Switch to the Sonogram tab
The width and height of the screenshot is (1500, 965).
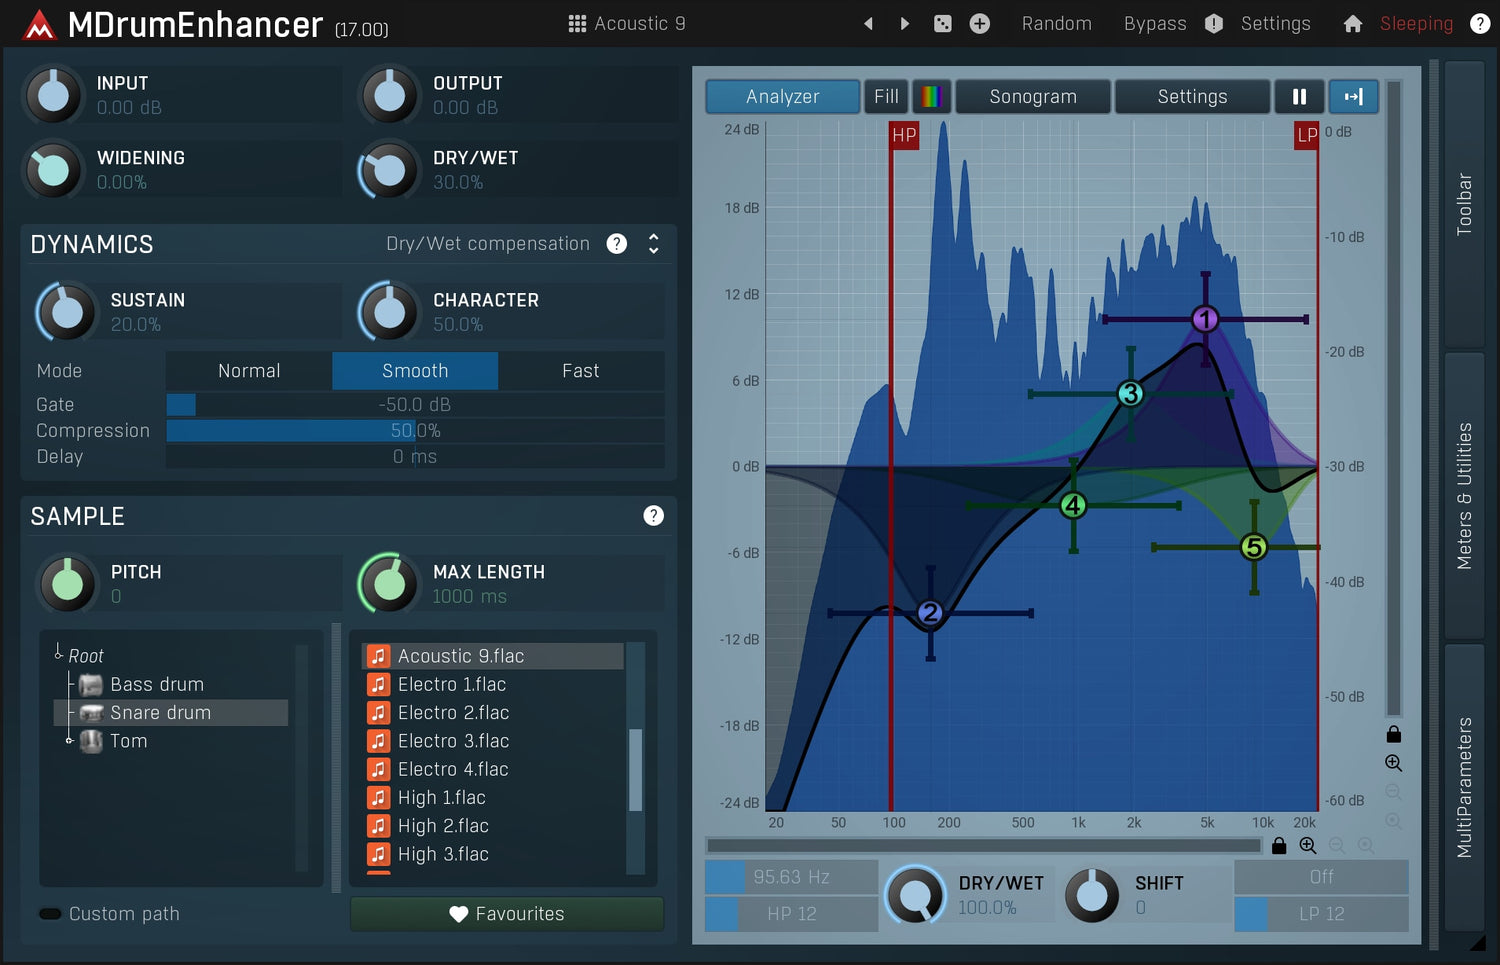pyautogui.click(x=1032, y=96)
